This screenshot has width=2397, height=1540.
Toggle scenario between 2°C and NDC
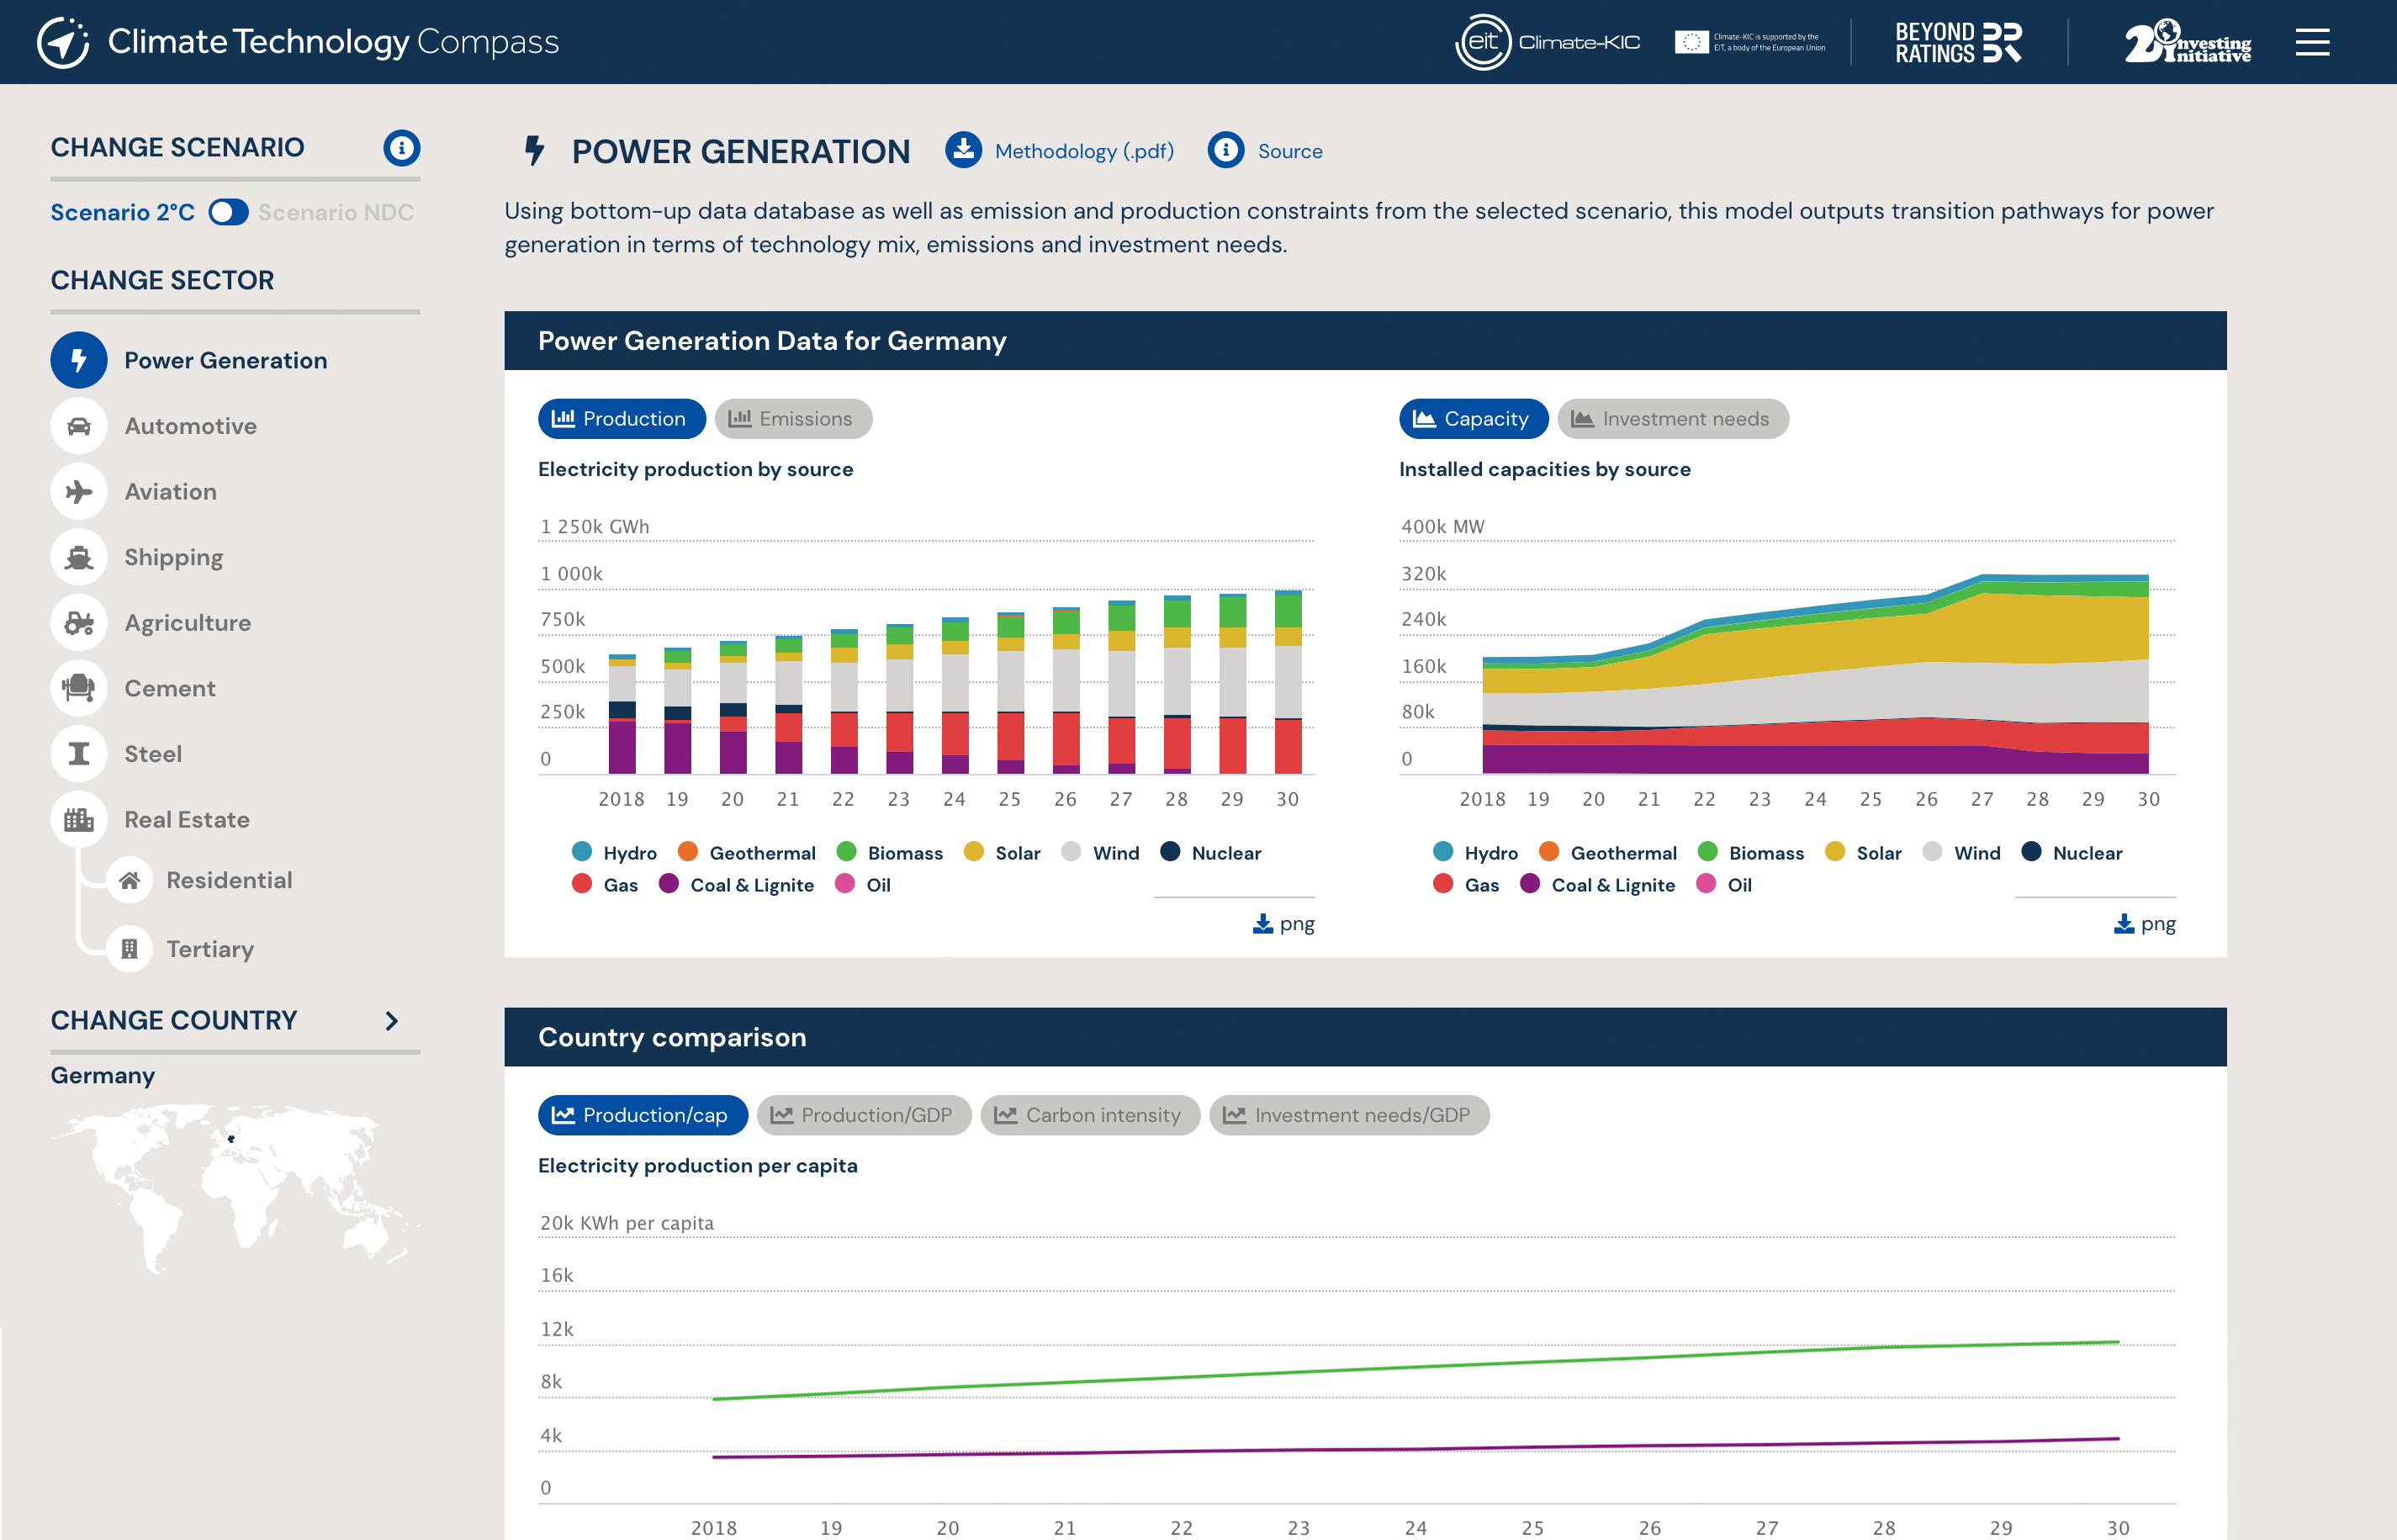[x=228, y=212]
